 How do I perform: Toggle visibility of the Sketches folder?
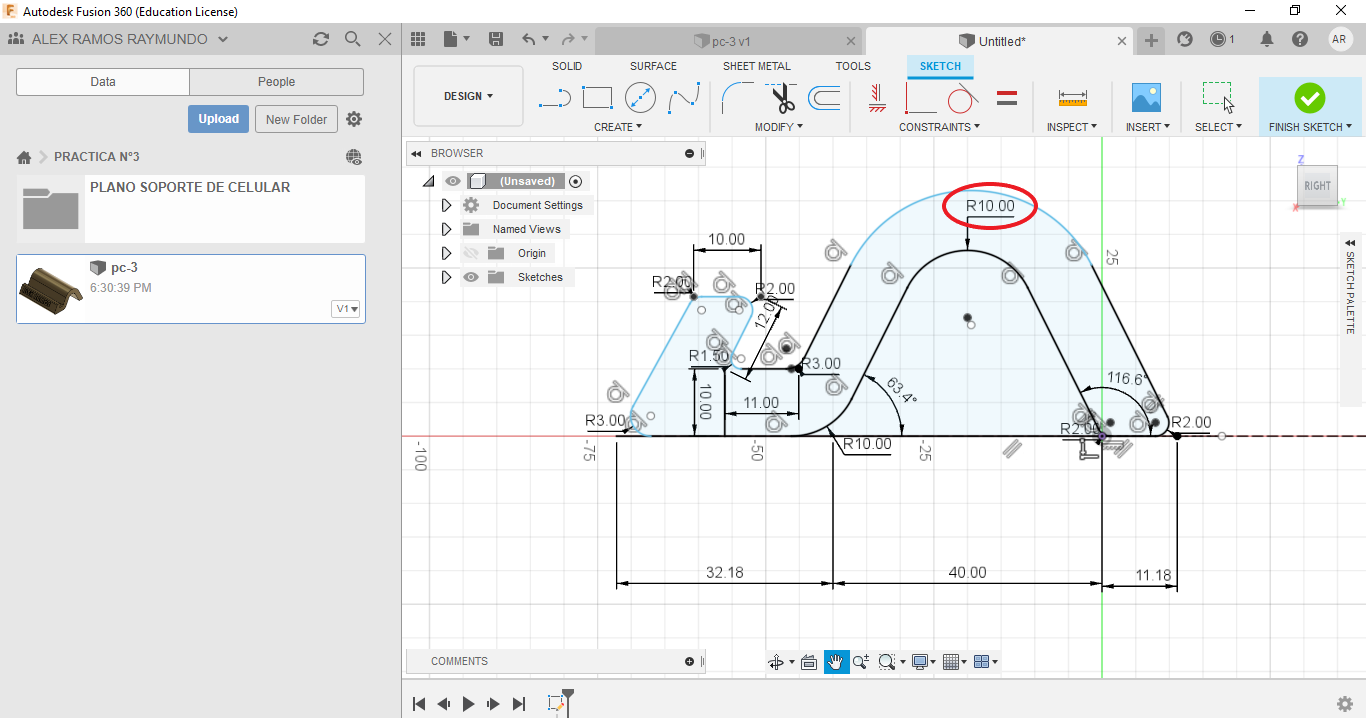pyautogui.click(x=470, y=277)
